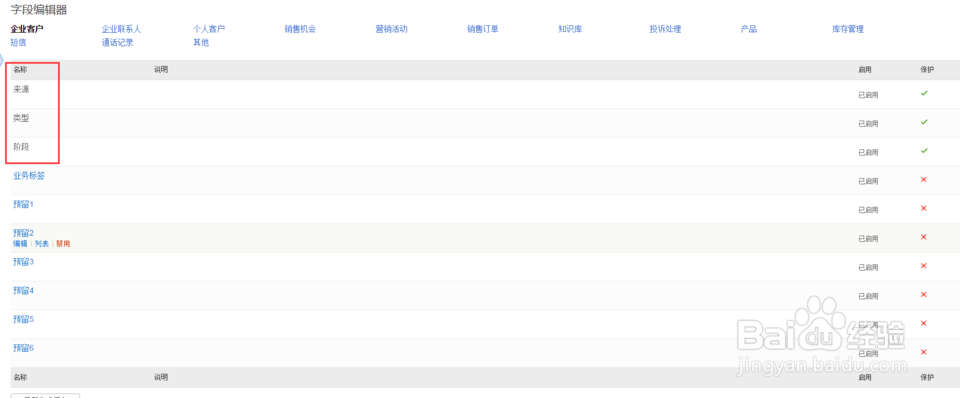
Task: Click the red X in the 预留2 row
Action: click(x=924, y=237)
